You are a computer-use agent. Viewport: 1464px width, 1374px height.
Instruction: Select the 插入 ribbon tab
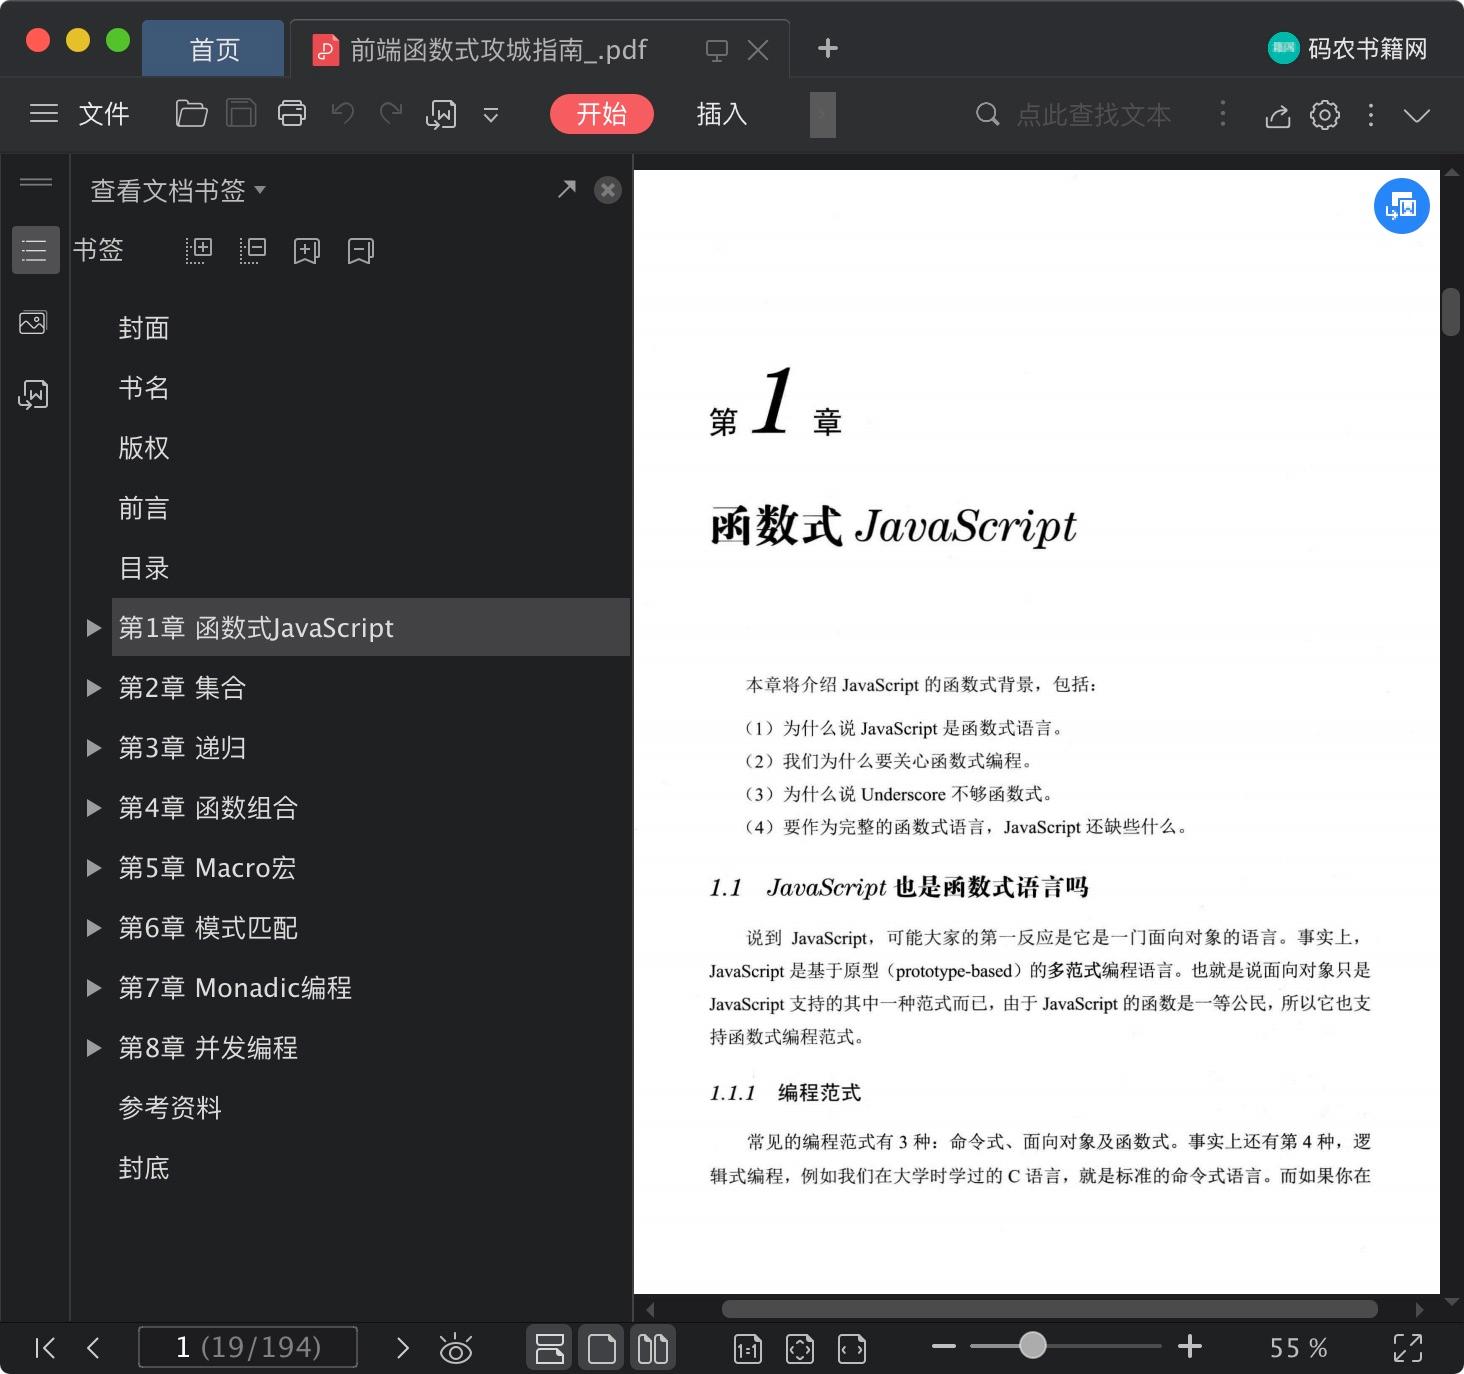click(722, 114)
